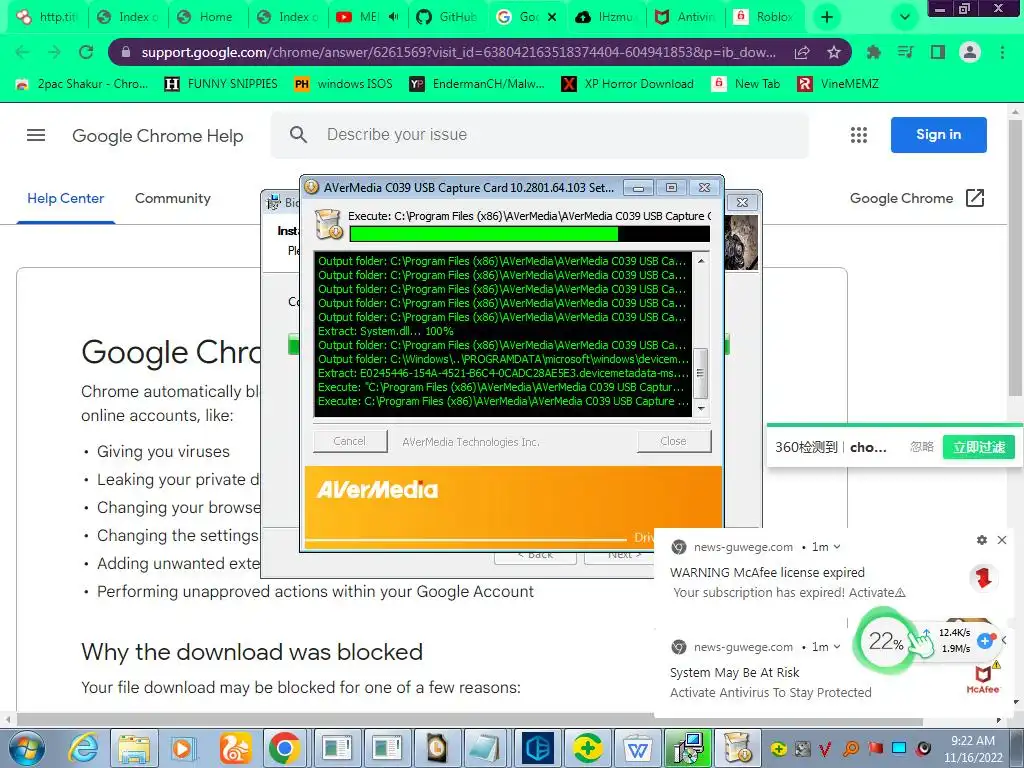This screenshot has height=768, width=1024.
Task: Switch to the Antivirus McAfee tab
Action: pos(685,17)
